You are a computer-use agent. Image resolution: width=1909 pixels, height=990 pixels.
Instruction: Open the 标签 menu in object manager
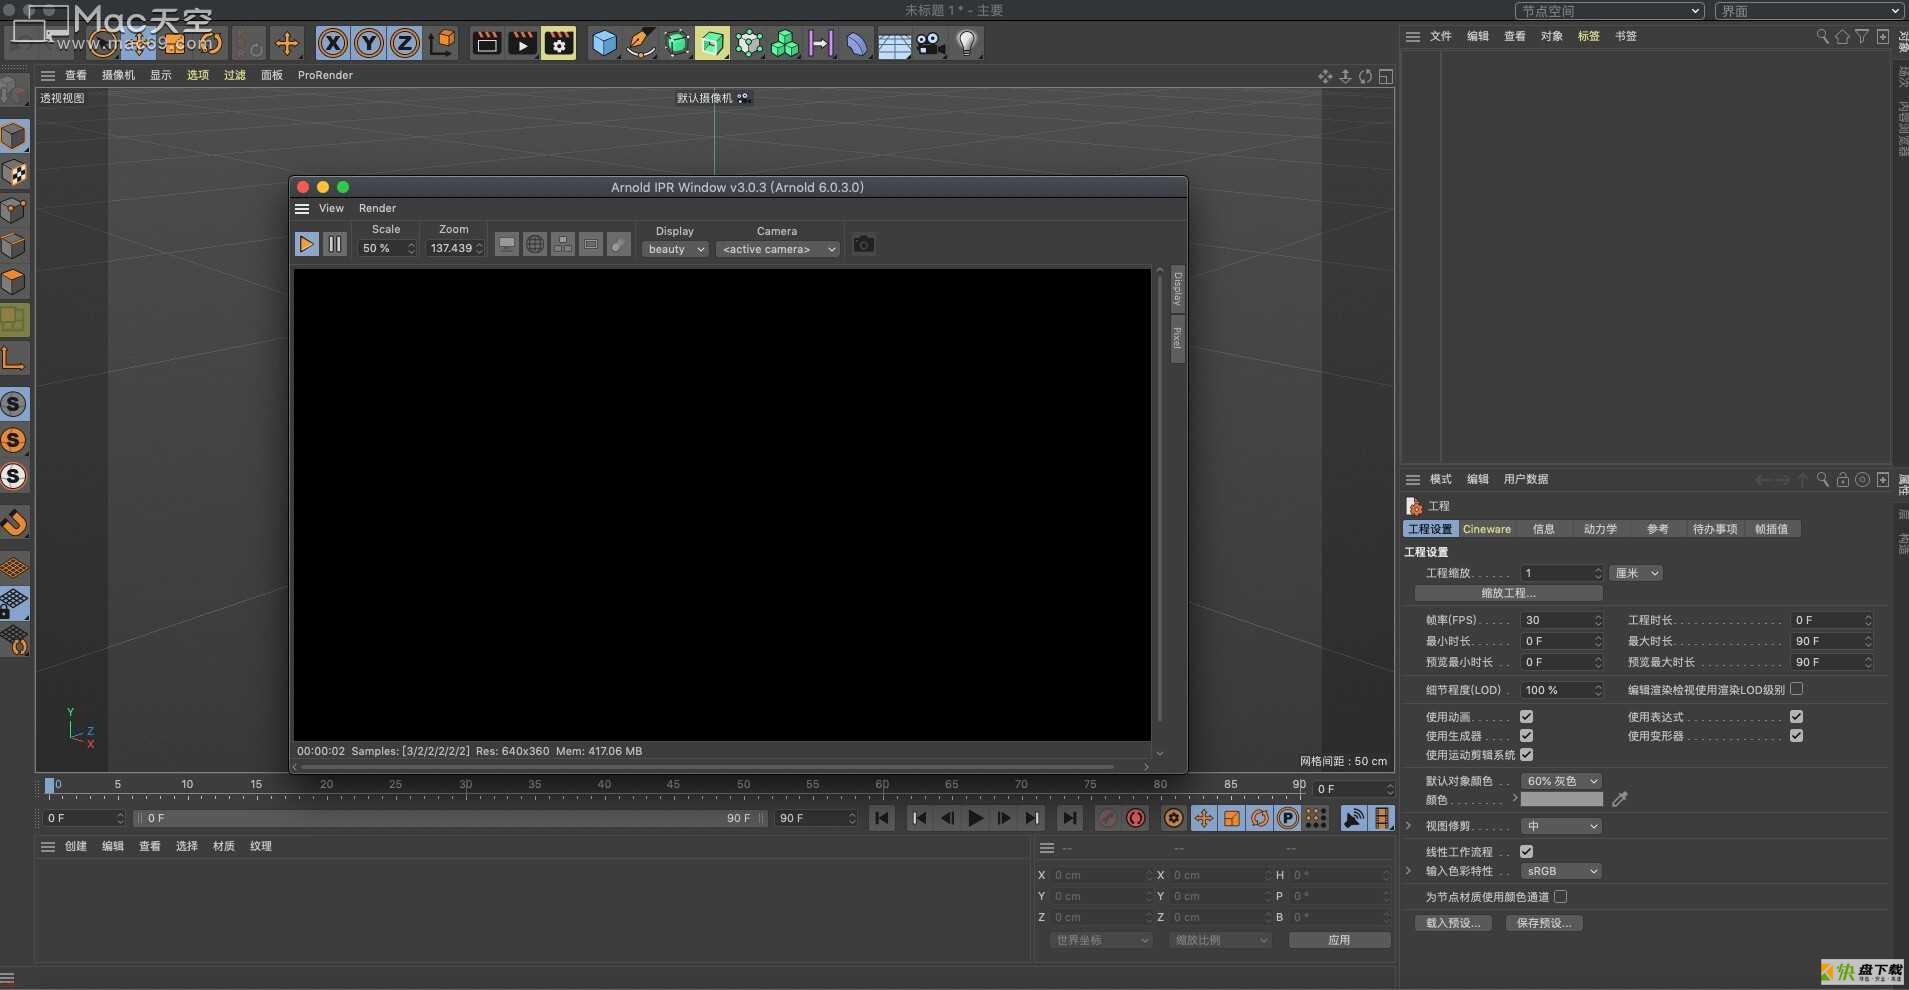[x=1588, y=36]
